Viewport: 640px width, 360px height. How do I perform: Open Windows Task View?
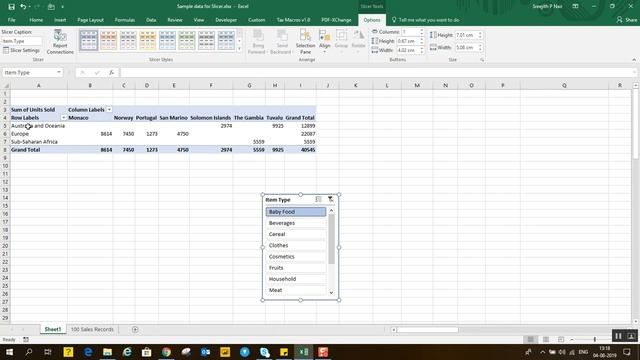pyautogui.click(x=48, y=352)
